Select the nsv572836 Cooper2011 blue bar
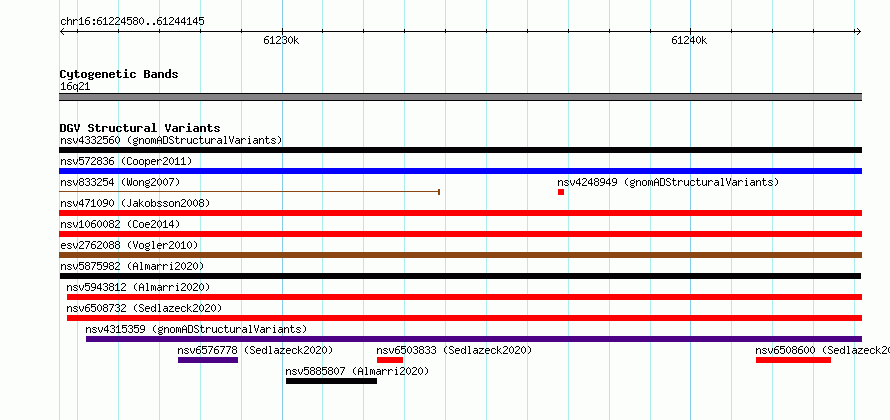 point(460,171)
